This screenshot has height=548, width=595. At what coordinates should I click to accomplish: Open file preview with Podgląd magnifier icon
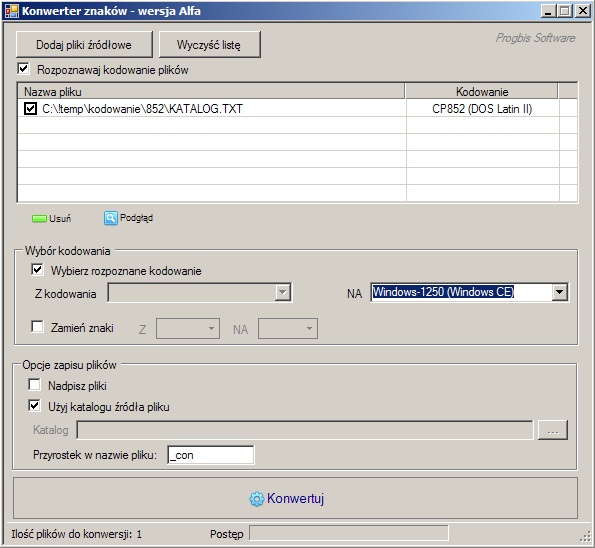tap(110, 218)
